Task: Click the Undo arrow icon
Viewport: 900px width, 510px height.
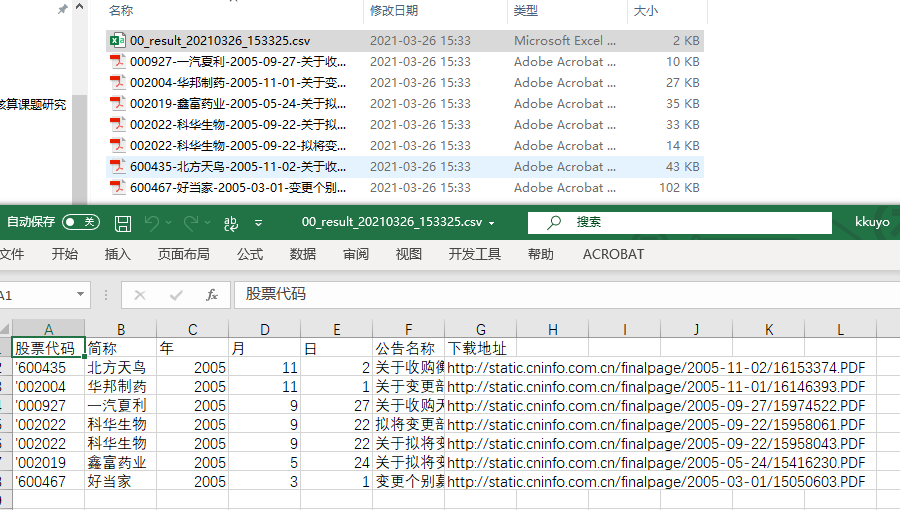Action: coord(152,223)
